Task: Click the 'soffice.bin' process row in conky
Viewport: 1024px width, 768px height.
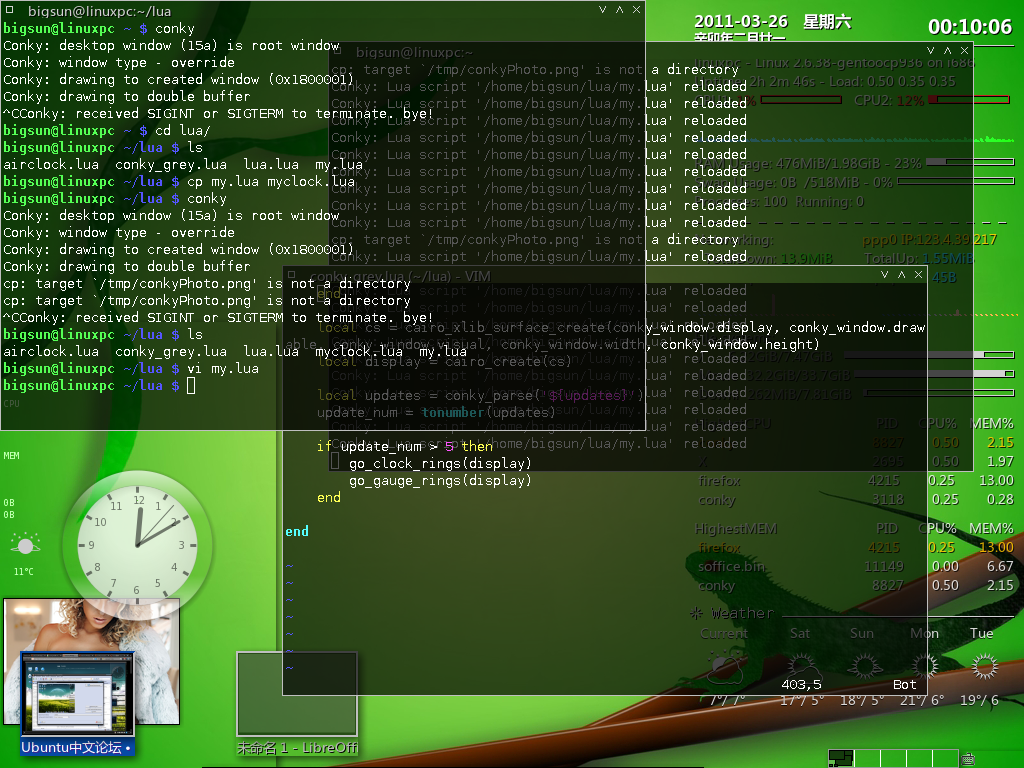Action: [856, 566]
